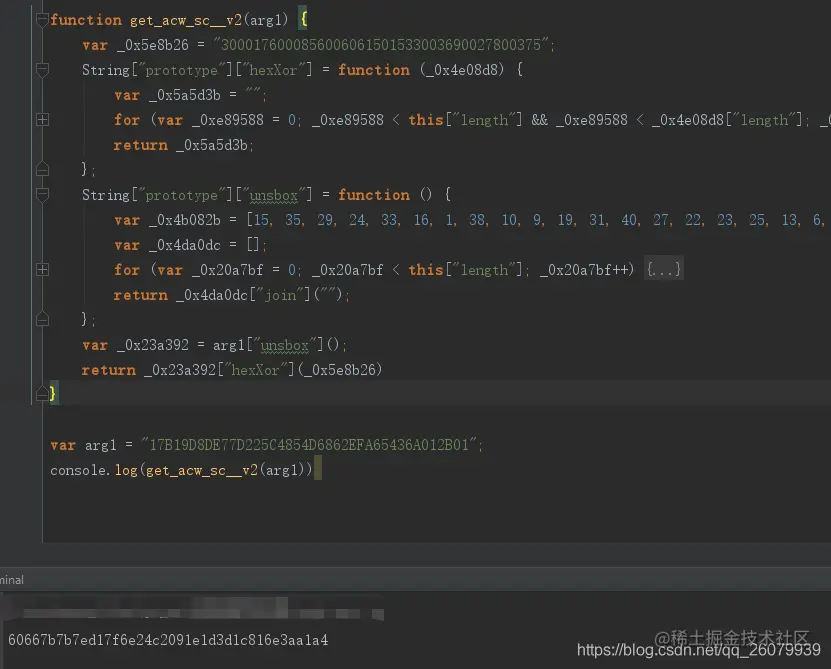Collapse the hexXor function fold marker
Screen dimensions: 831x669
click(x=42, y=69)
